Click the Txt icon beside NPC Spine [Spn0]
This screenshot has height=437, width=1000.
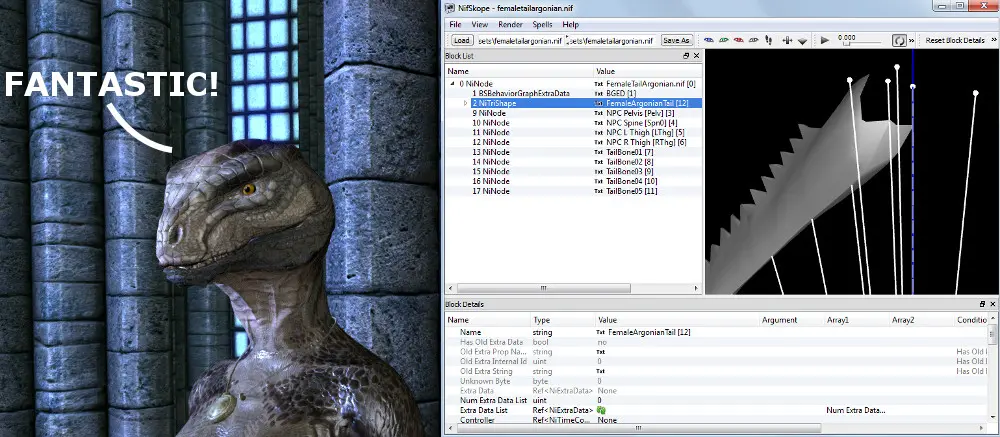(599, 122)
